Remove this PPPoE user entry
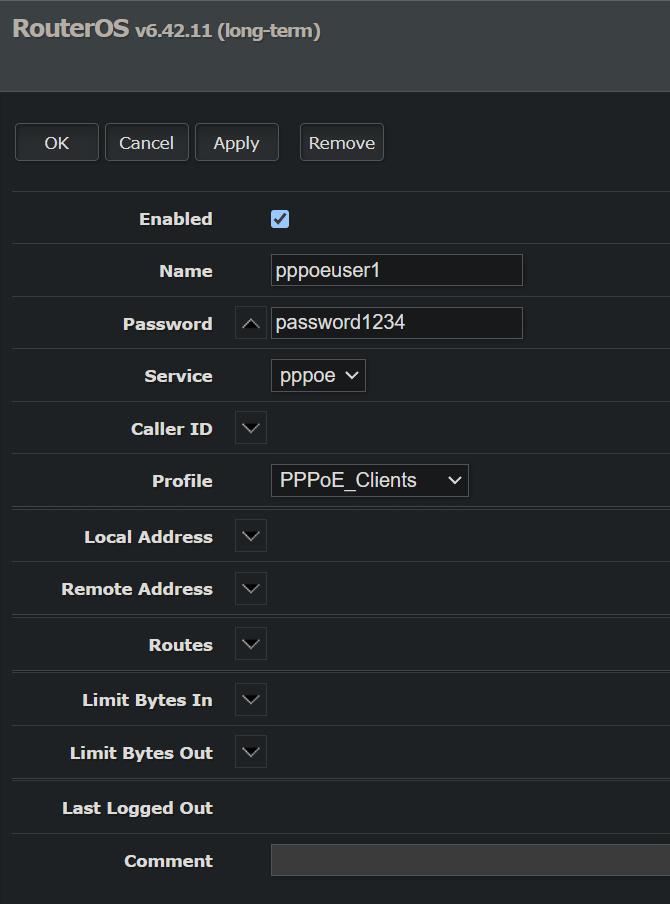 [341, 142]
